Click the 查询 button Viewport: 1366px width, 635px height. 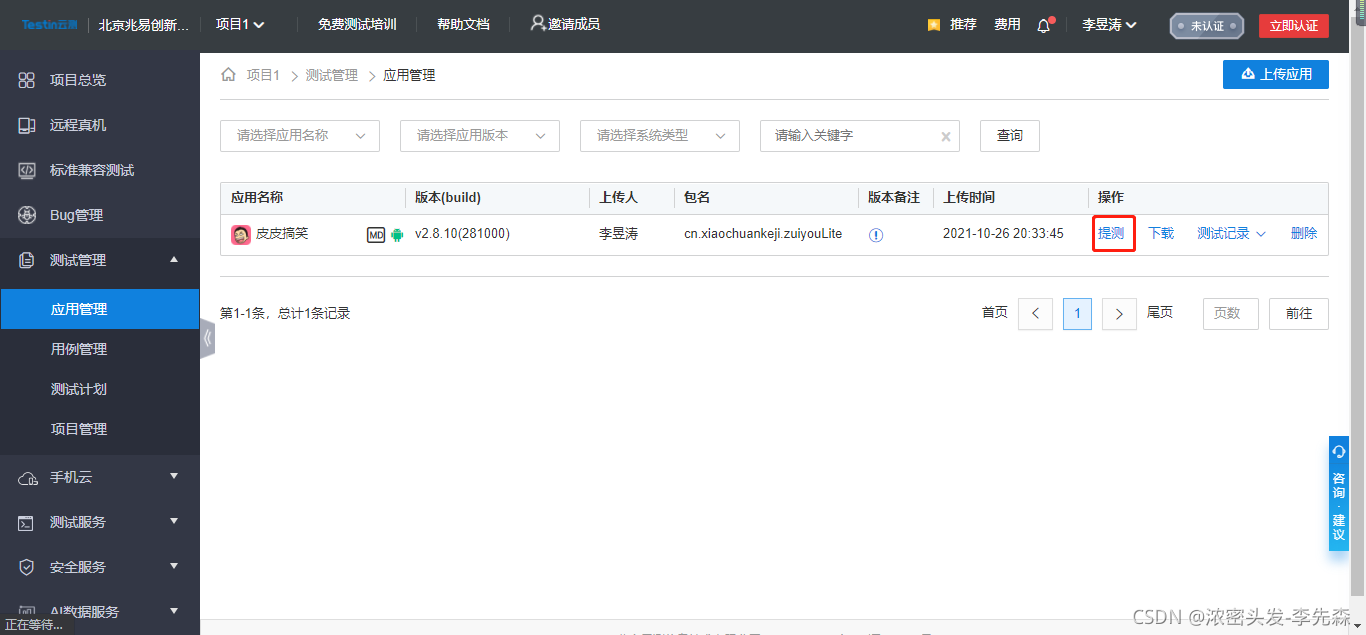coord(1010,136)
